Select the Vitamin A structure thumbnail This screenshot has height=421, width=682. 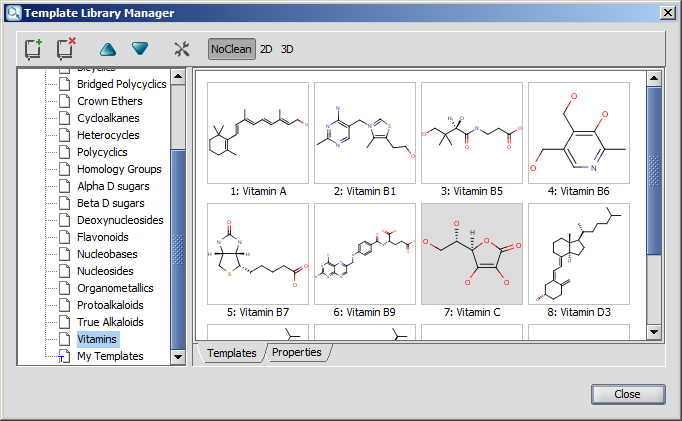[257, 132]
